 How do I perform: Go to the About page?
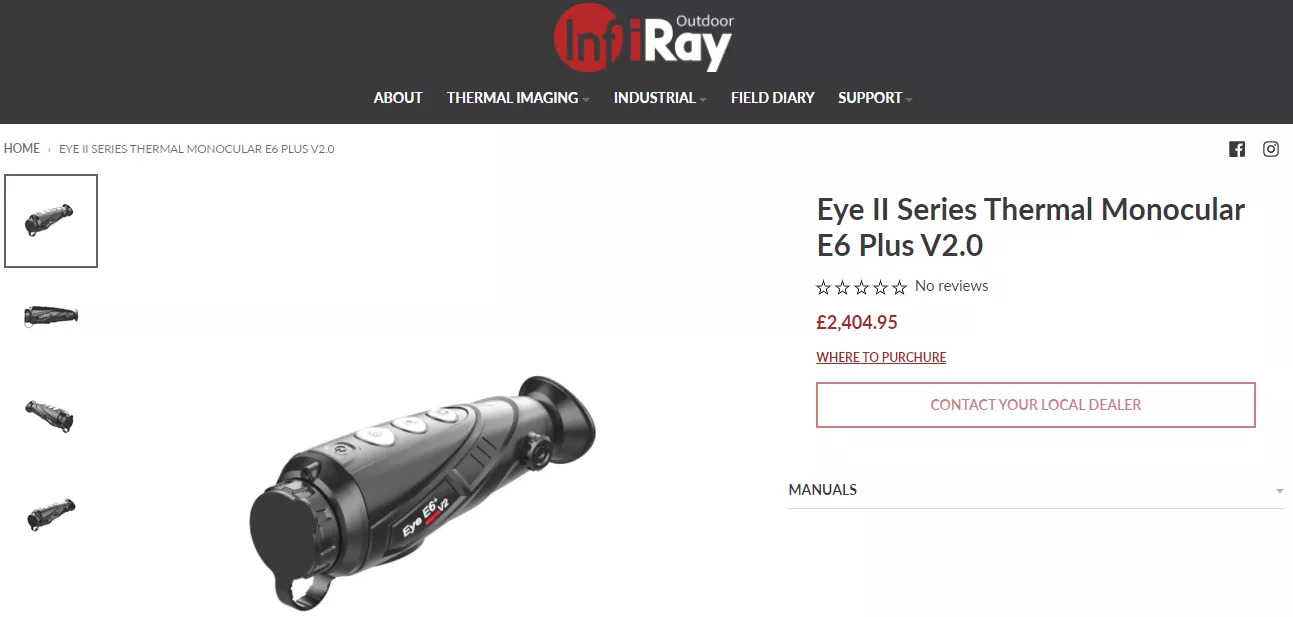point(398,98)
